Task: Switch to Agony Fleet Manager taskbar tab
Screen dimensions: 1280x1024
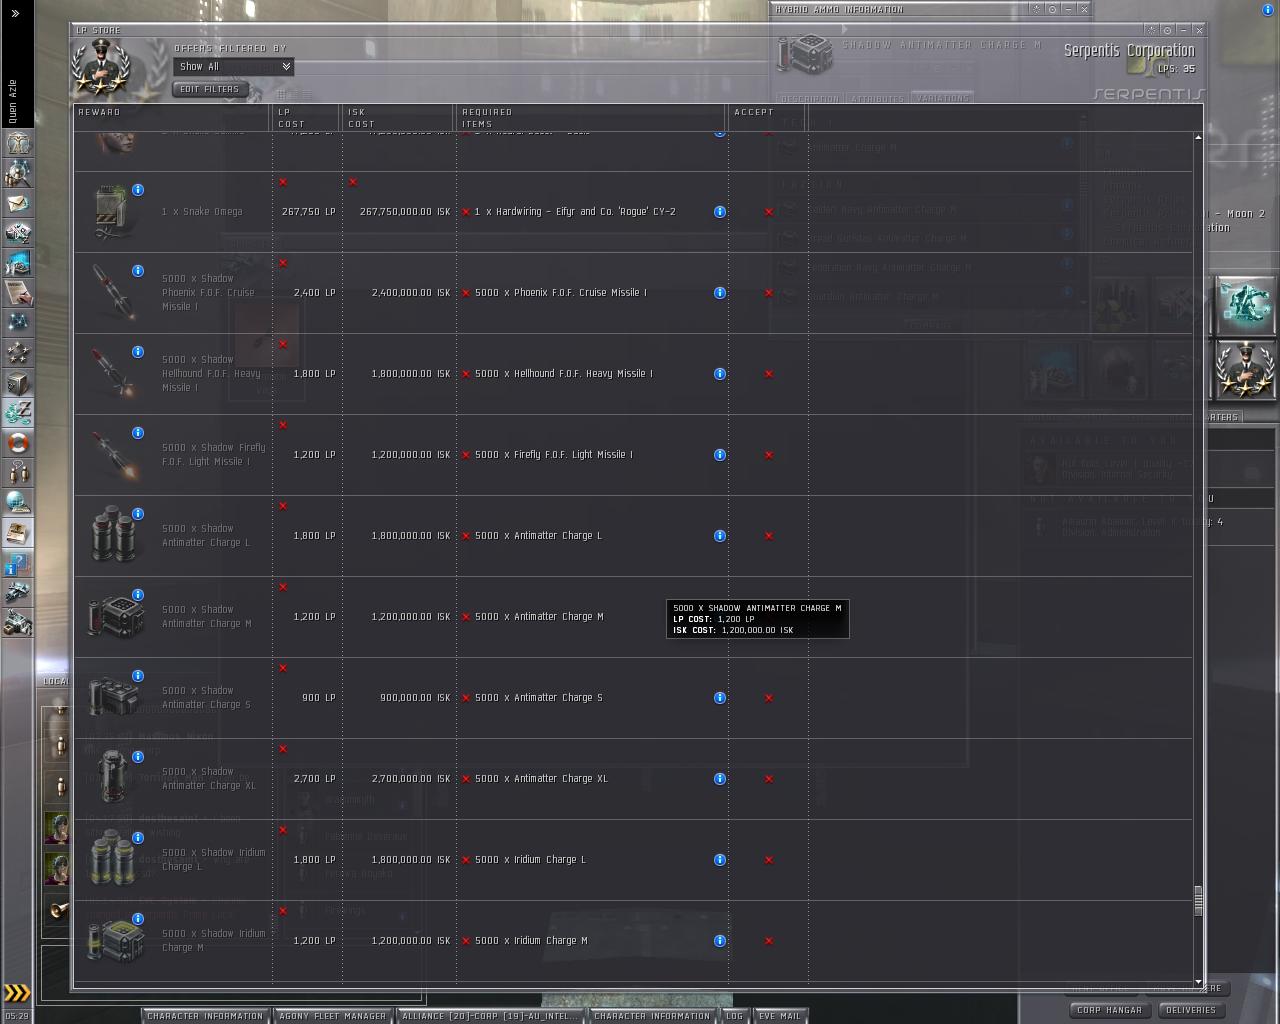Action: [x=332, y=1016]
